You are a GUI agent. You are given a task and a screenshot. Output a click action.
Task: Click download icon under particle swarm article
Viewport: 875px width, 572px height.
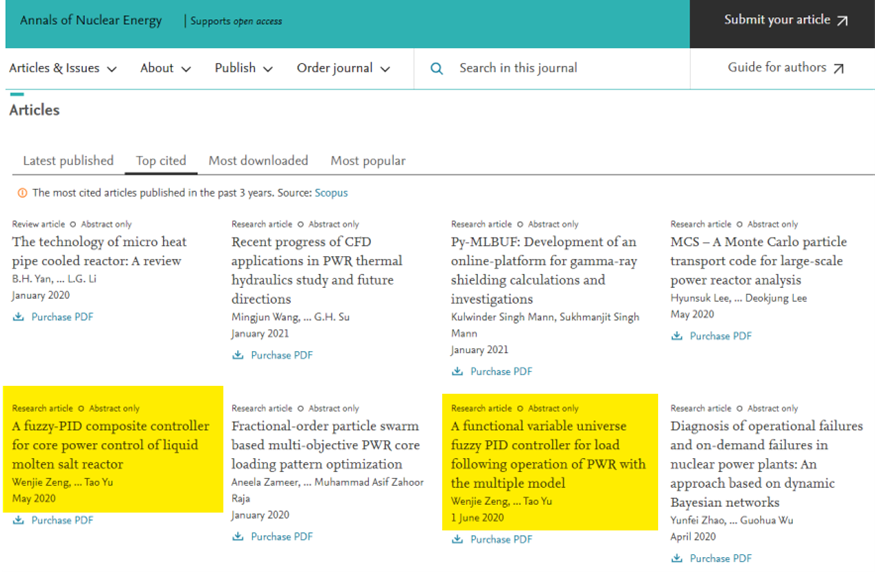click(x=238, y=536)
